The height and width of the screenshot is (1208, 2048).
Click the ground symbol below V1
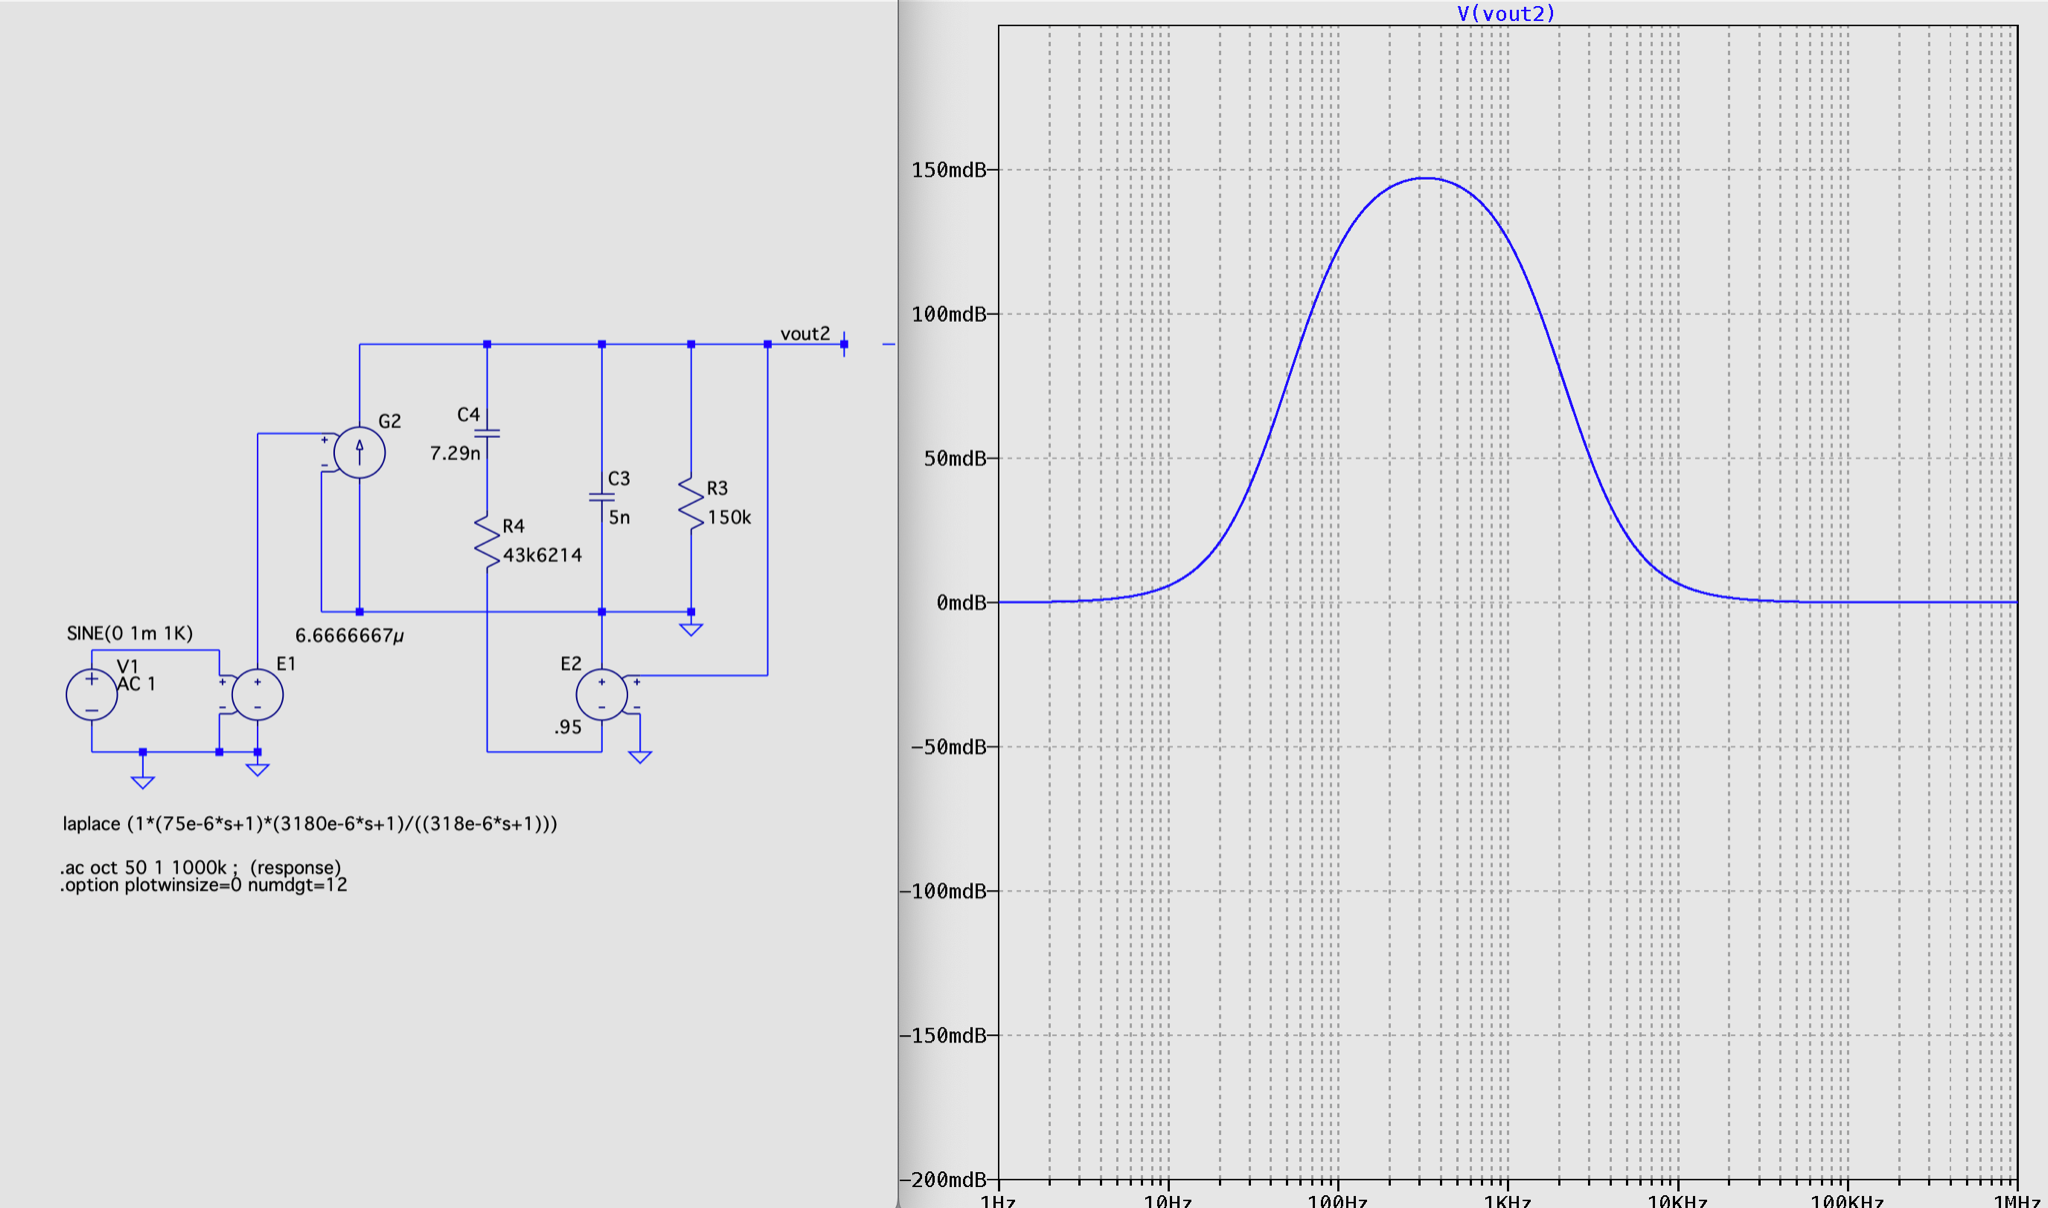[x=143, y=782]
